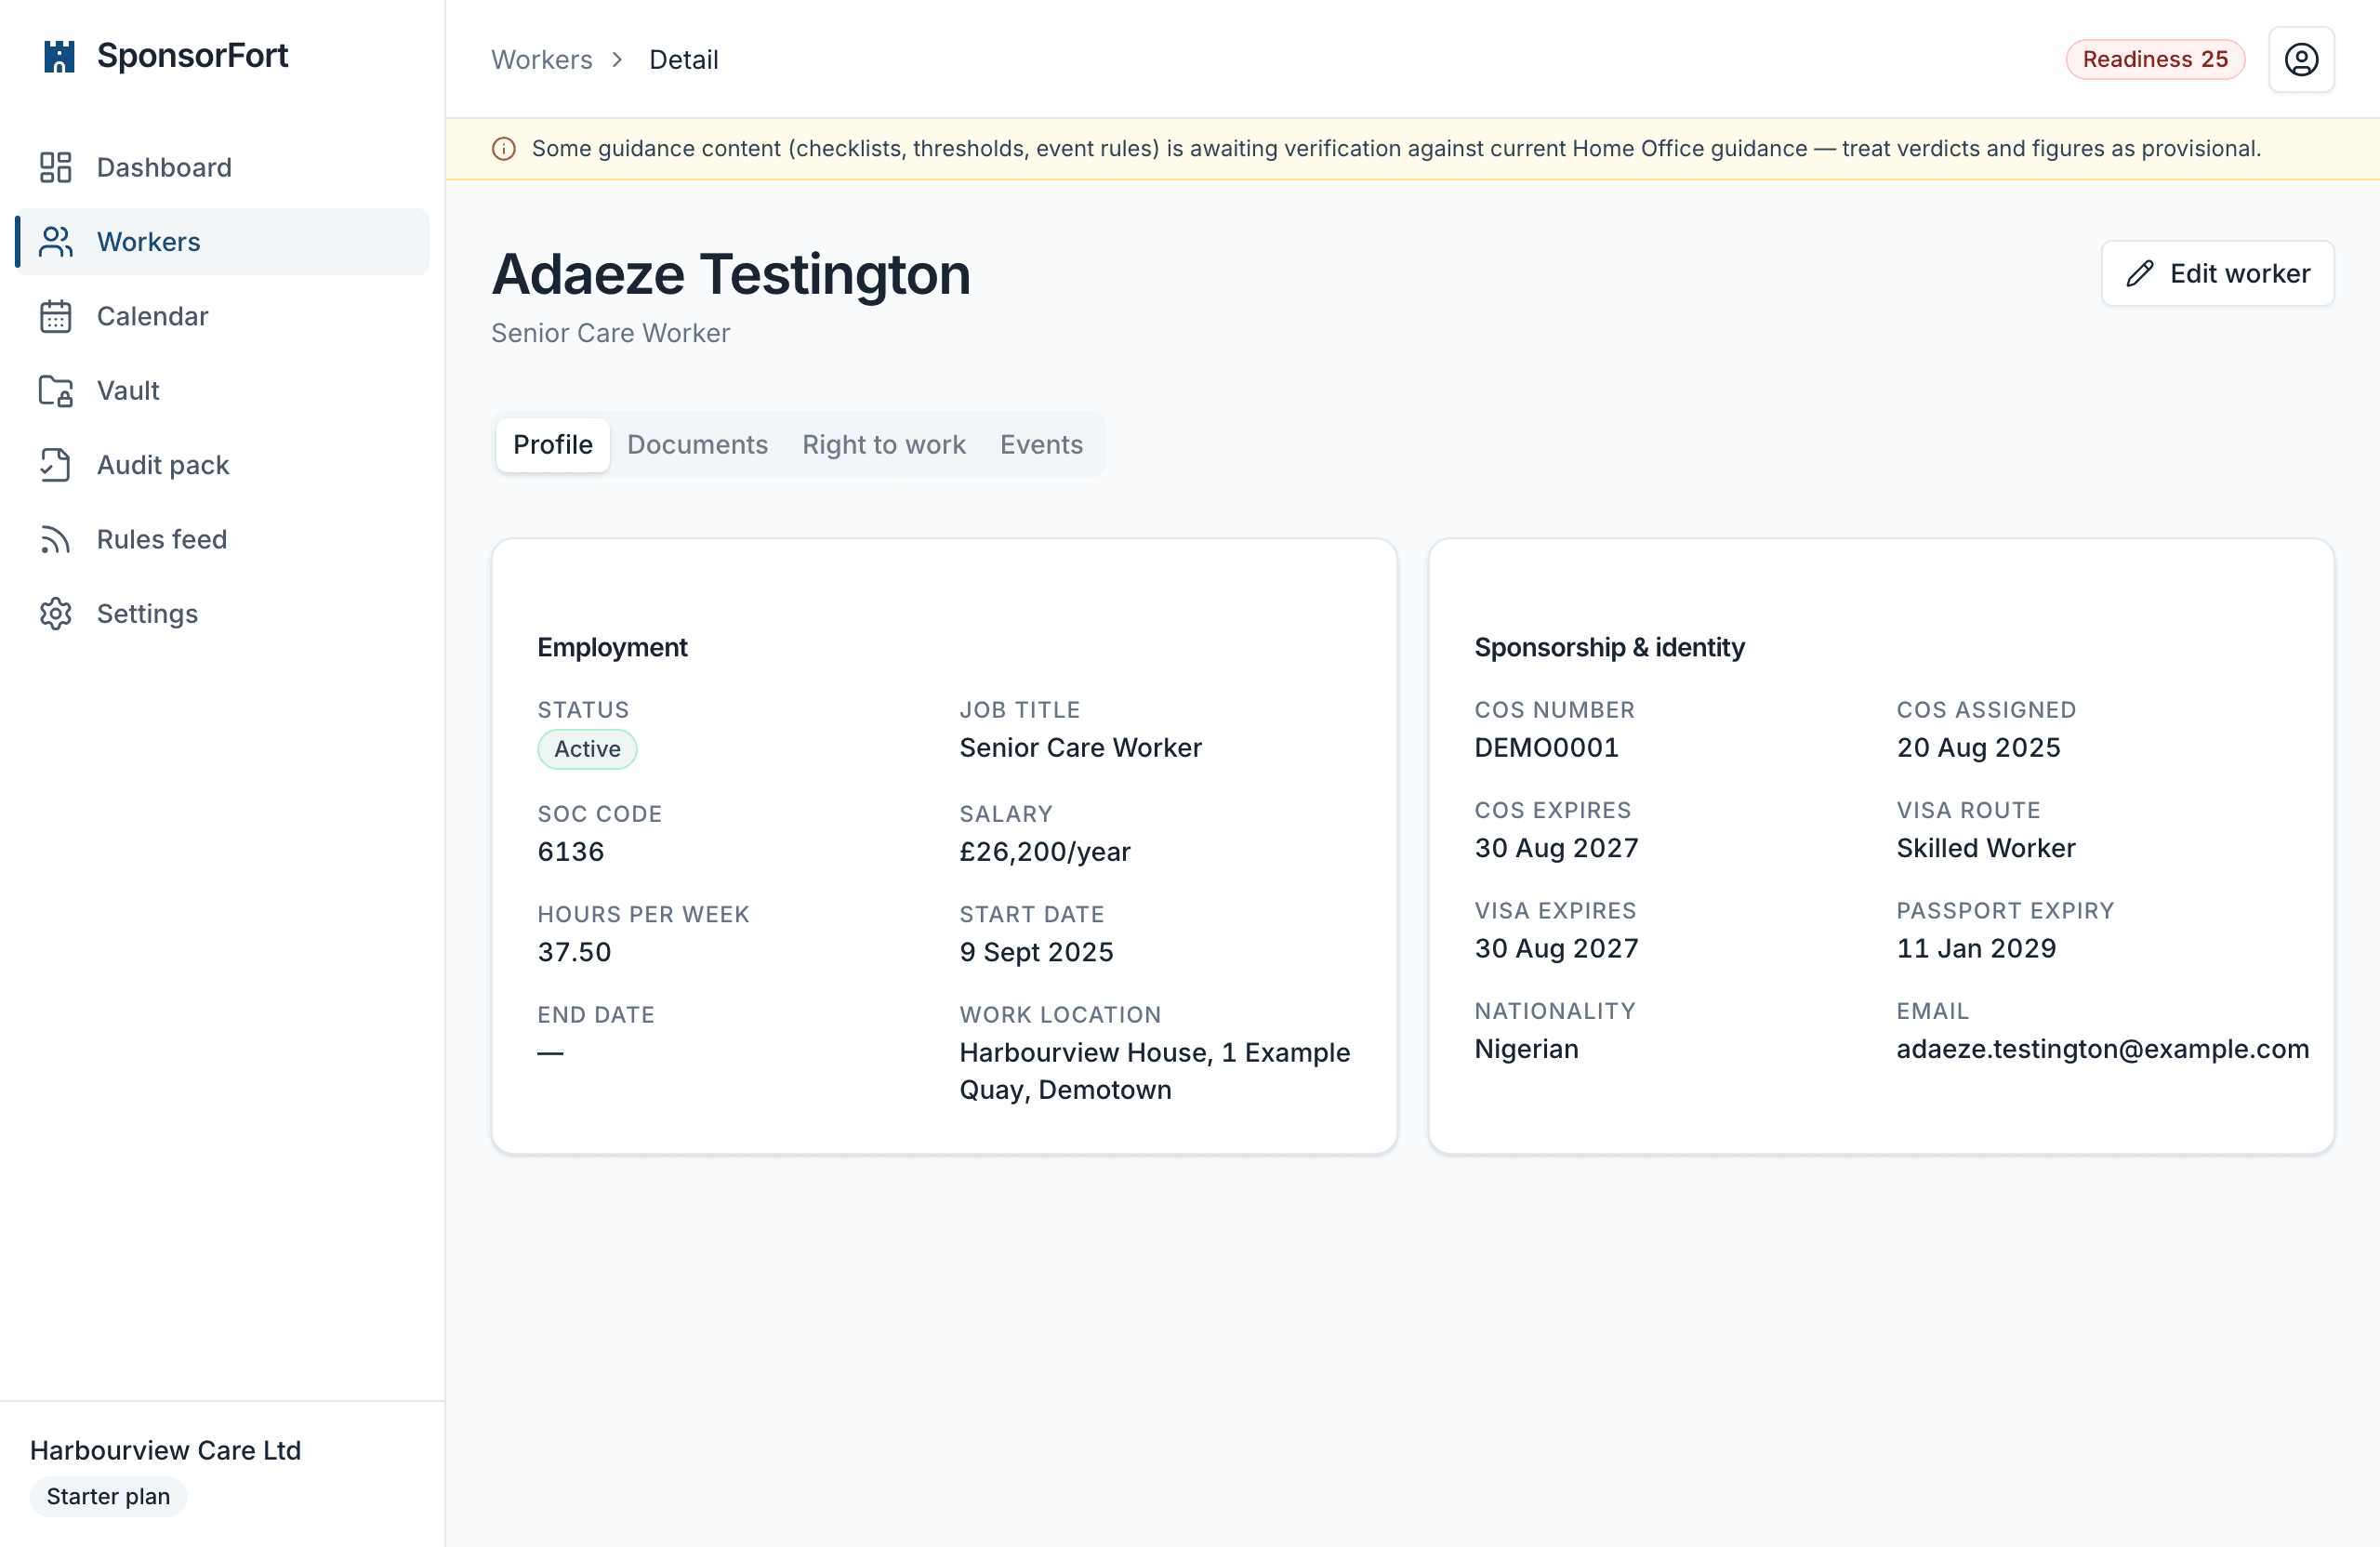Viewport: 2380px width, 1547px height.
Task: Click the Edit worker button
Action: (x=2217, y=273)
